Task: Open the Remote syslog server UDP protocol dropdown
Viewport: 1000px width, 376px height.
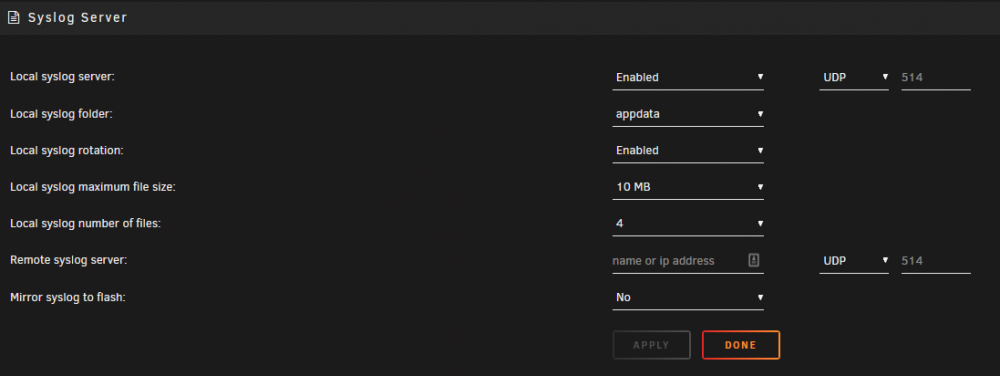Action: [854, 261]
